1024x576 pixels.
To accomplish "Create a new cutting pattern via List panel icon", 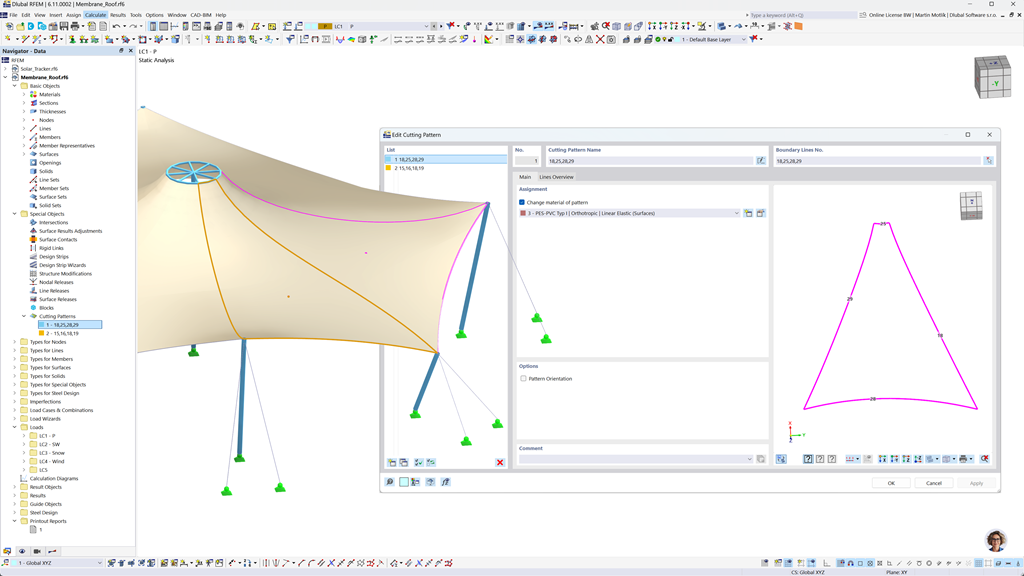I will coord(391,463).
